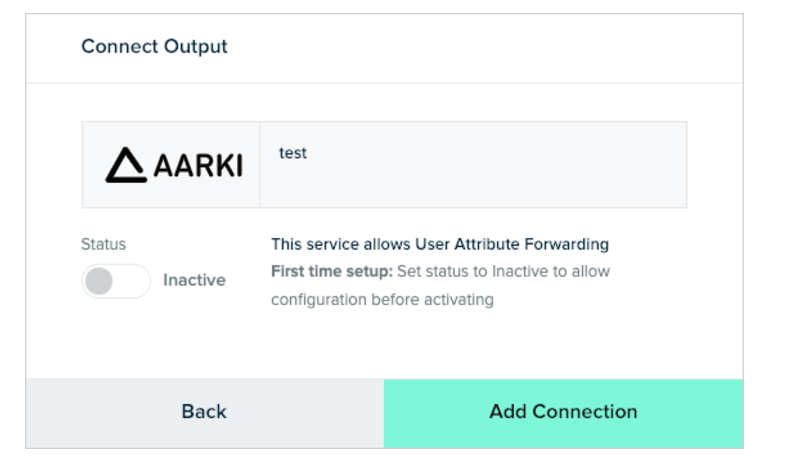Screen dimensions: 810x460
Task: Click the white track of Status switch
Action: coord(132,281)
